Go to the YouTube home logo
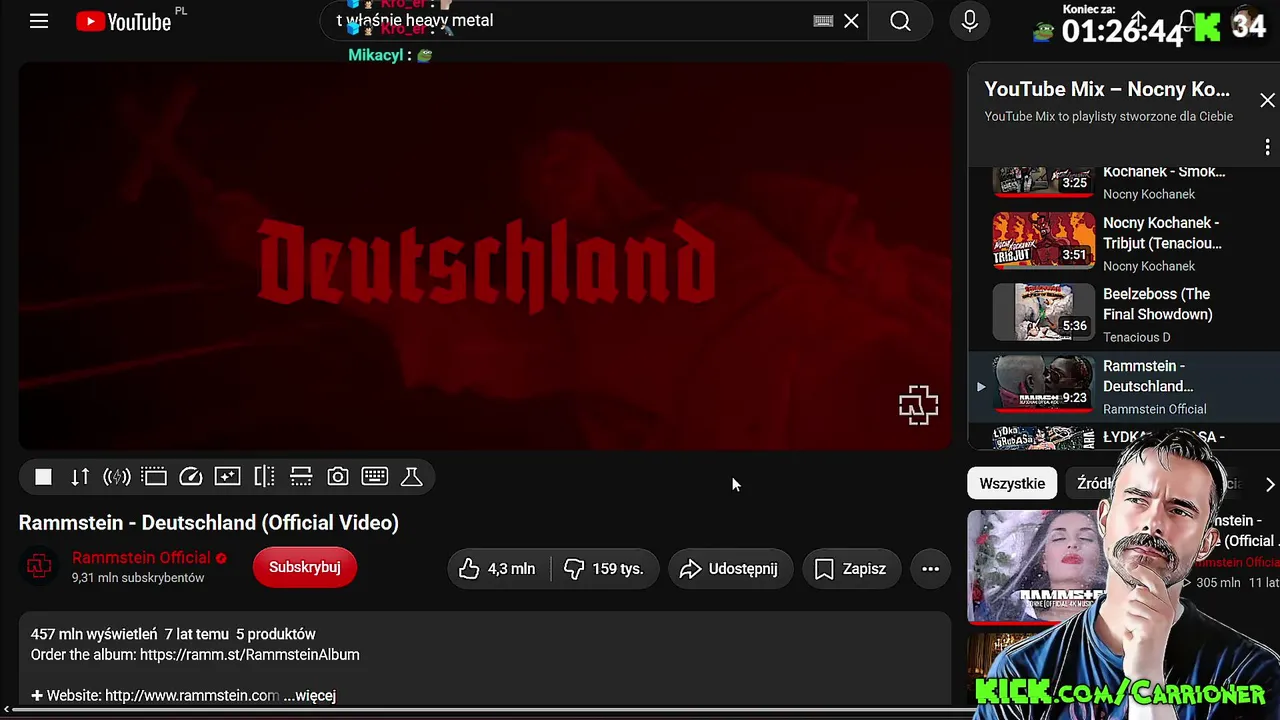 tap(124, 22)
